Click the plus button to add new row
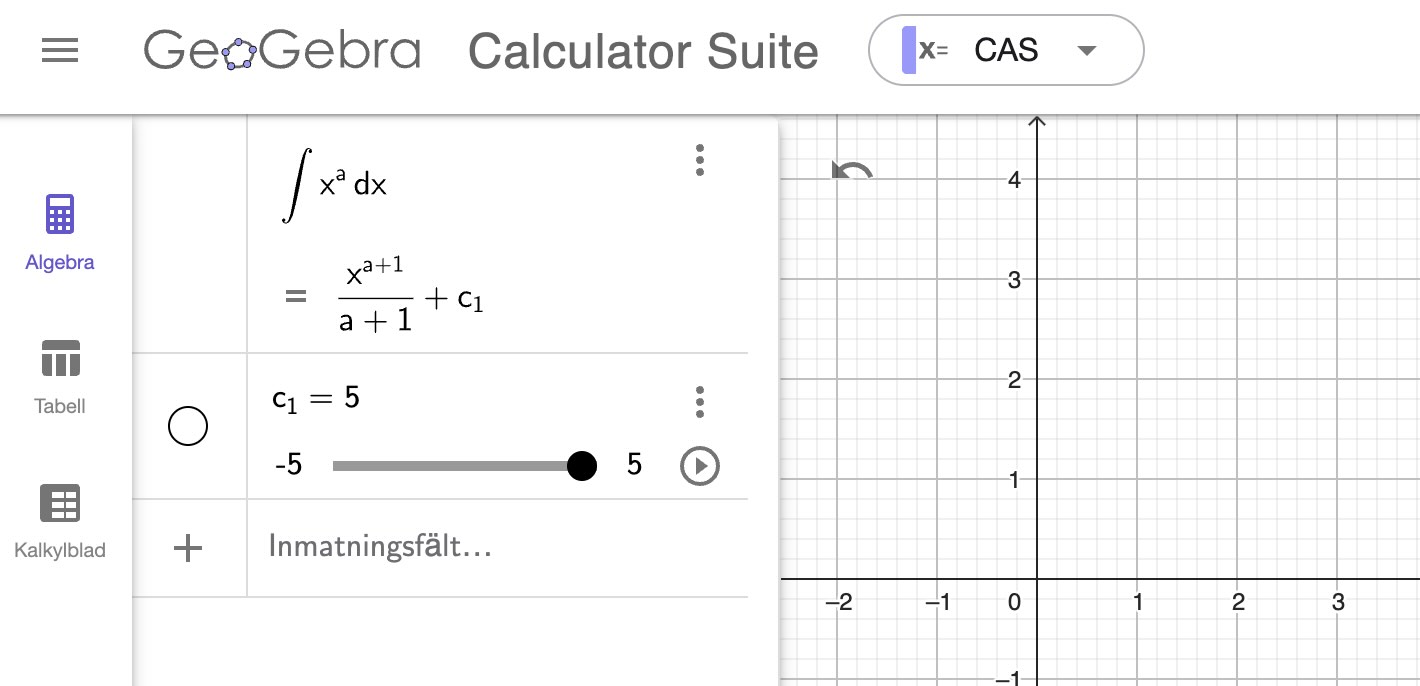The height and width of the screenshot is (686, 1420). 187,547
